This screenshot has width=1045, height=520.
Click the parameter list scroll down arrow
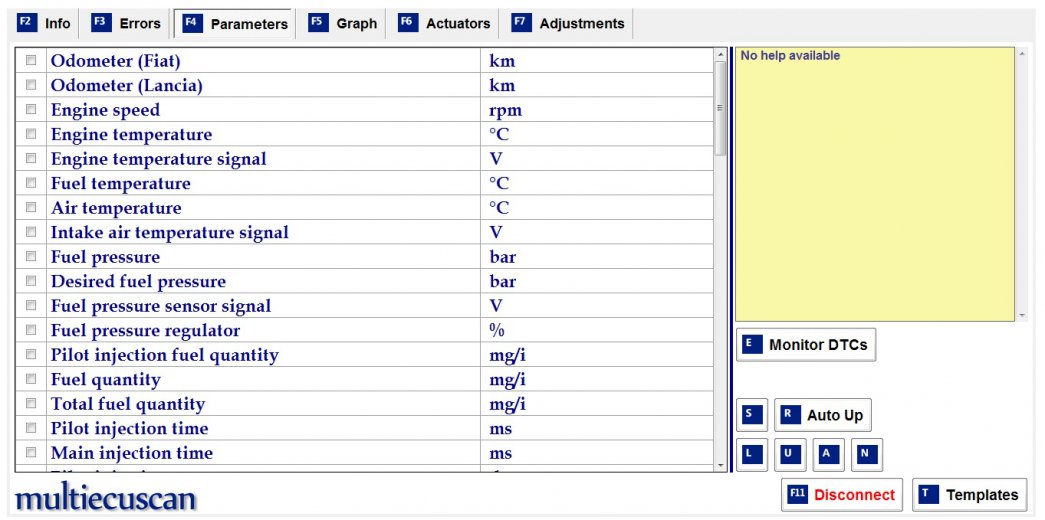pos(721,465)
